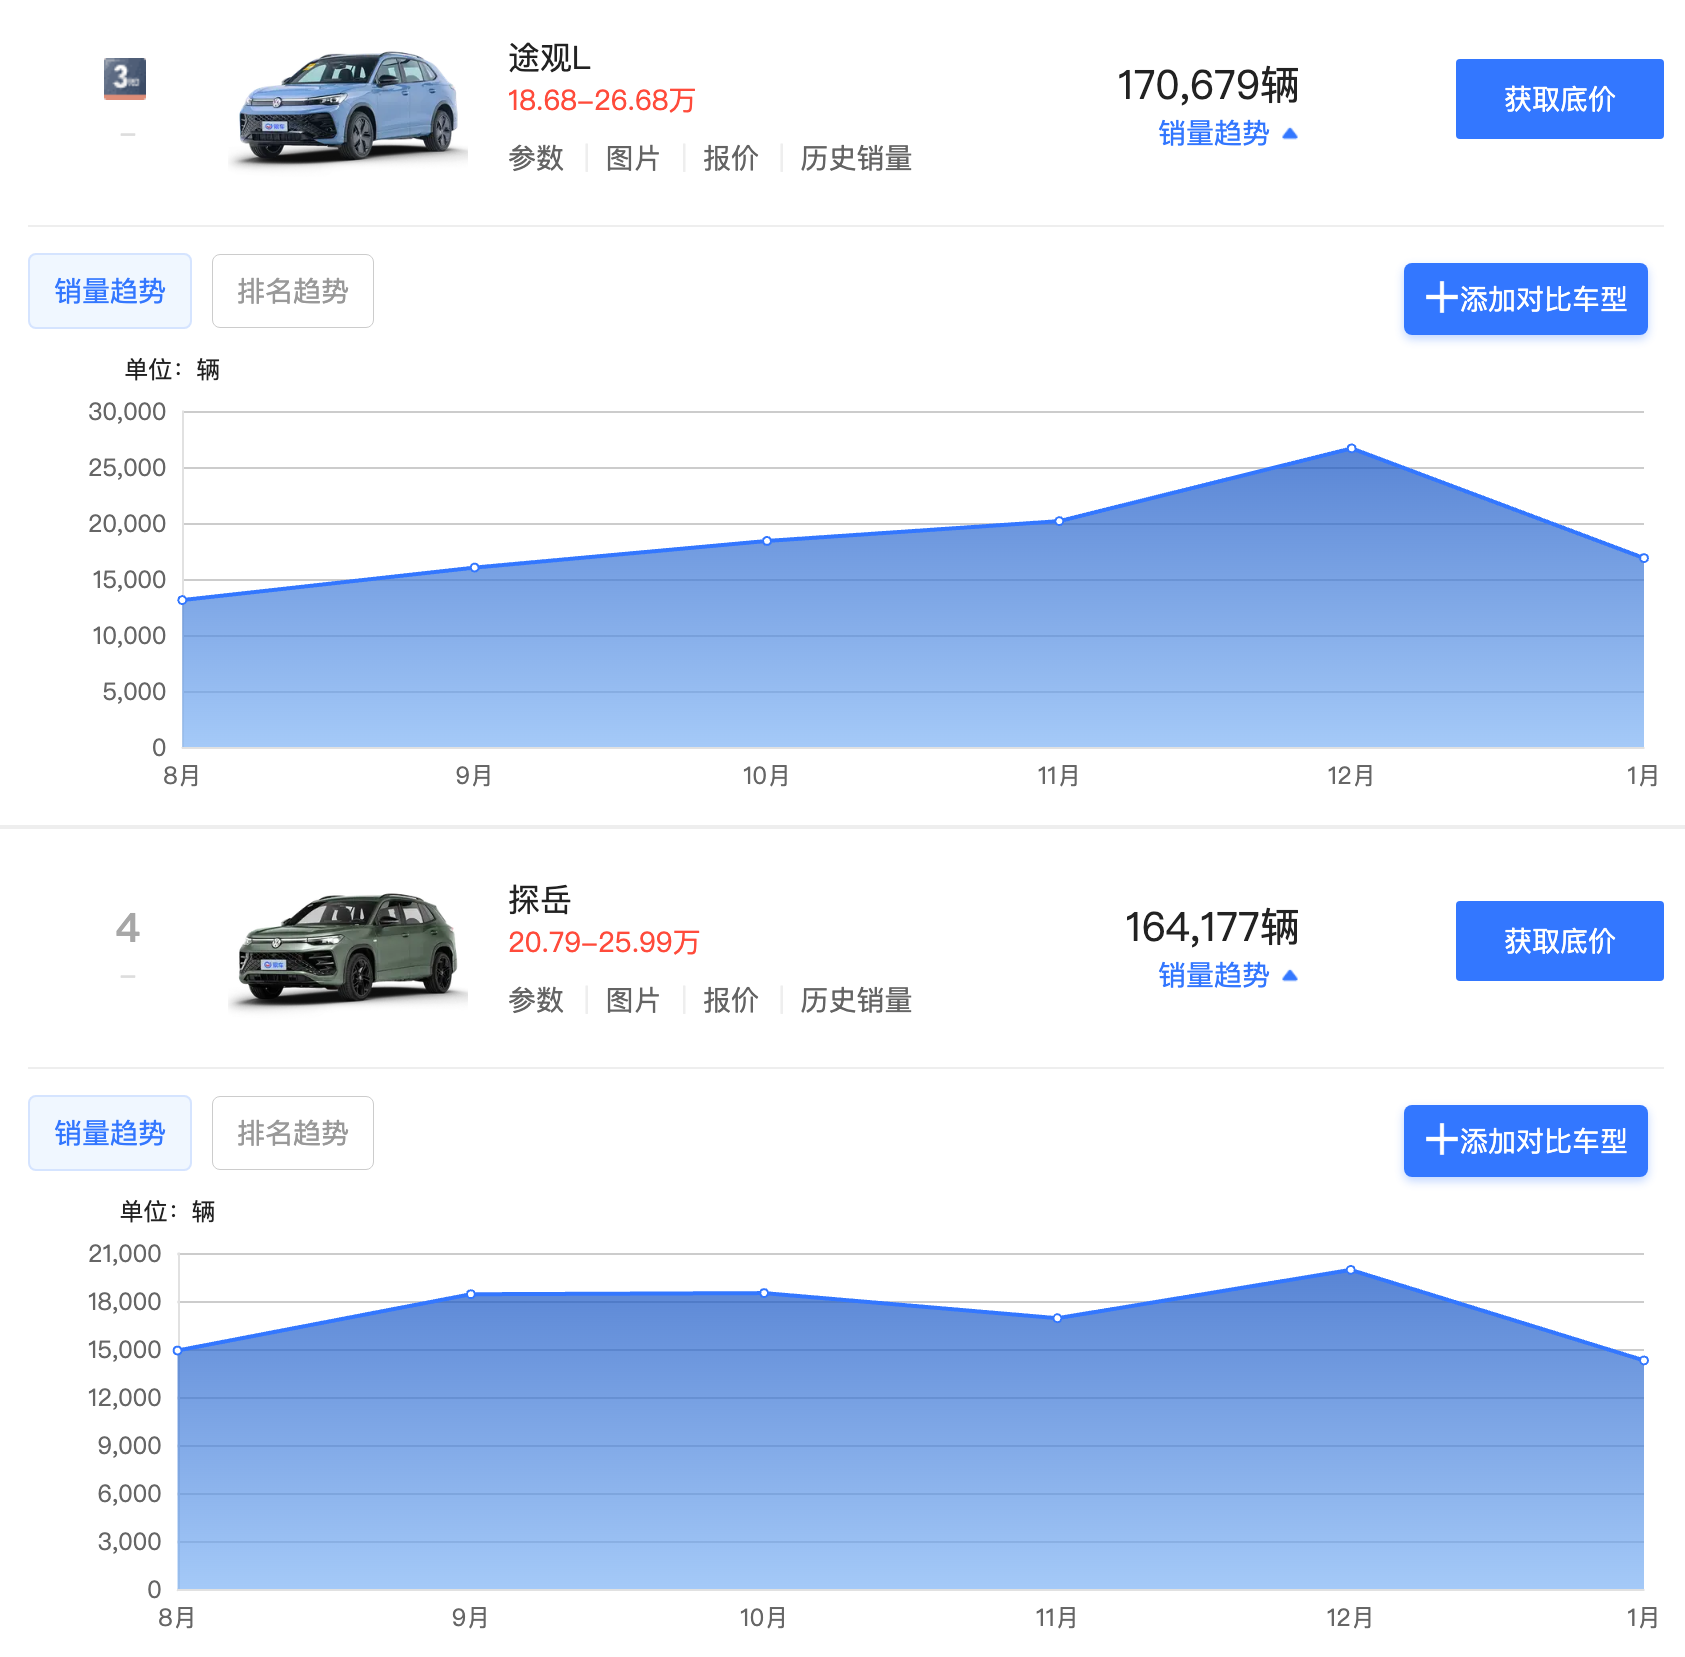Select 销量趋势 tab in 探岳 chart
Viewport: 1685px width, 1657px height.
click(x=110, y=1133)
